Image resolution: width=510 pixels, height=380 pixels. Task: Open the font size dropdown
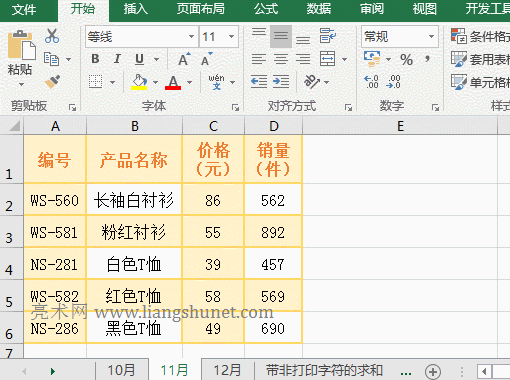tap(231, 36)
